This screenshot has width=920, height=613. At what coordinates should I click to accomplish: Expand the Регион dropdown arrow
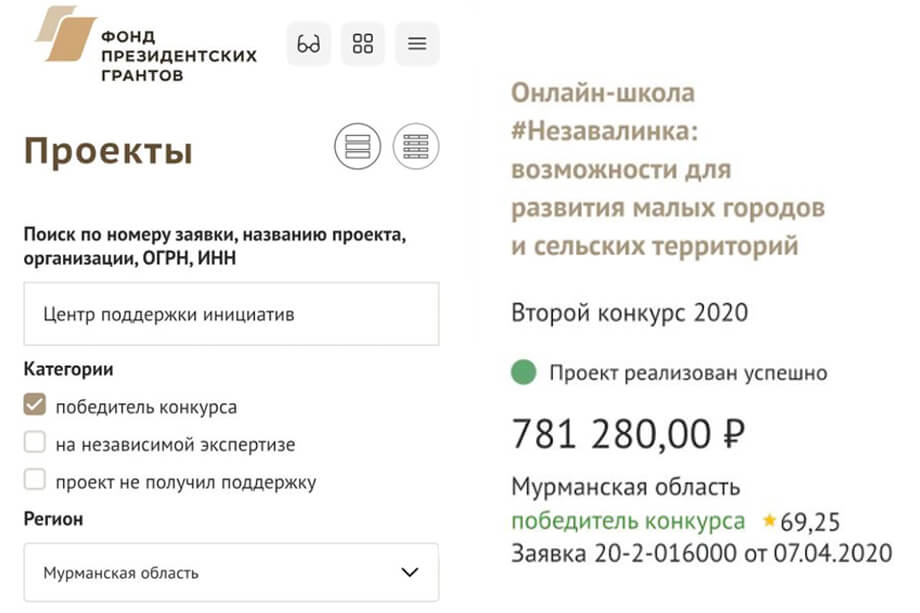tap(410, 572)
